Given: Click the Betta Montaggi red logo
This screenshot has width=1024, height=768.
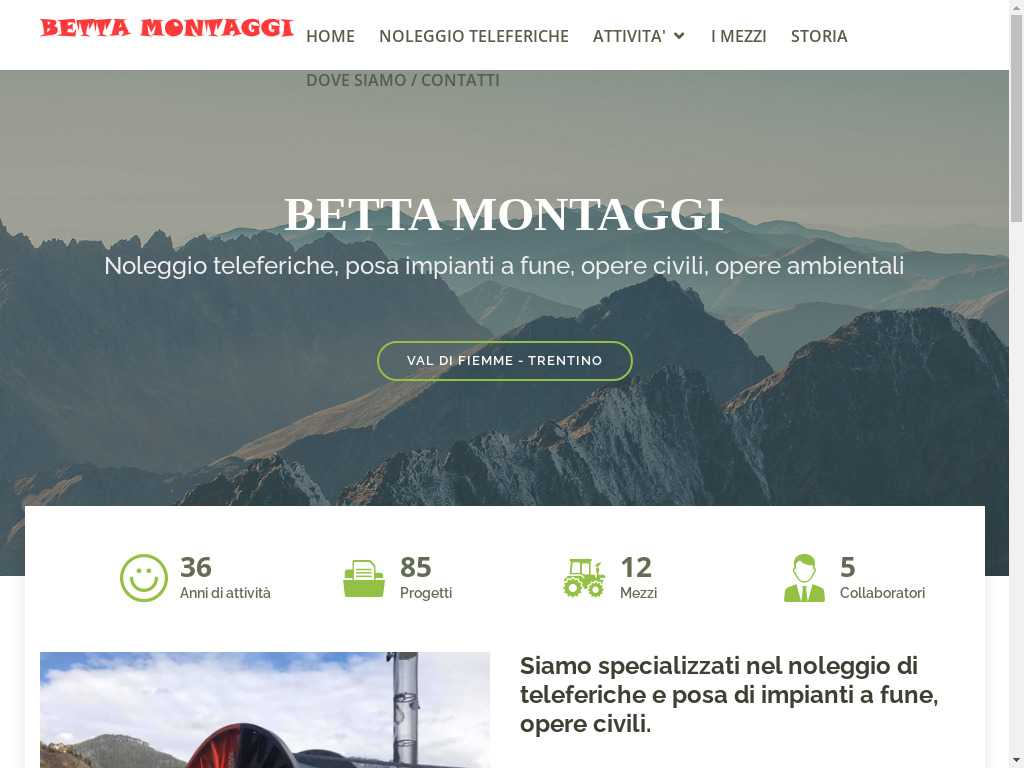Looking at the screenshot, I should click(x=167, y=27).
